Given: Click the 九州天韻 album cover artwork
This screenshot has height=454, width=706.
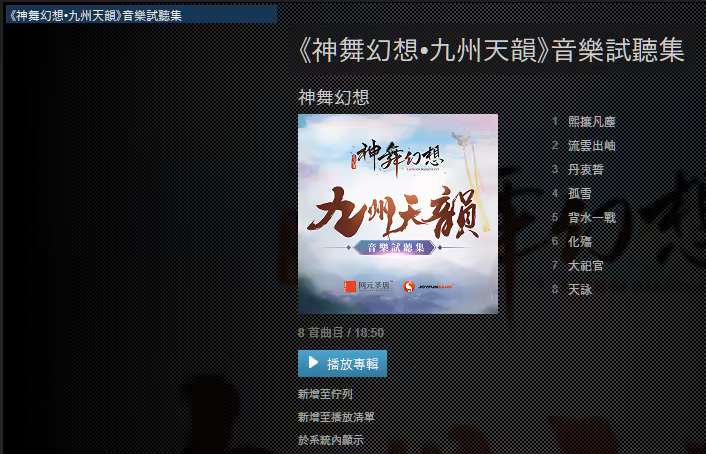Looking at the screenshot, I should pos(398,214).
